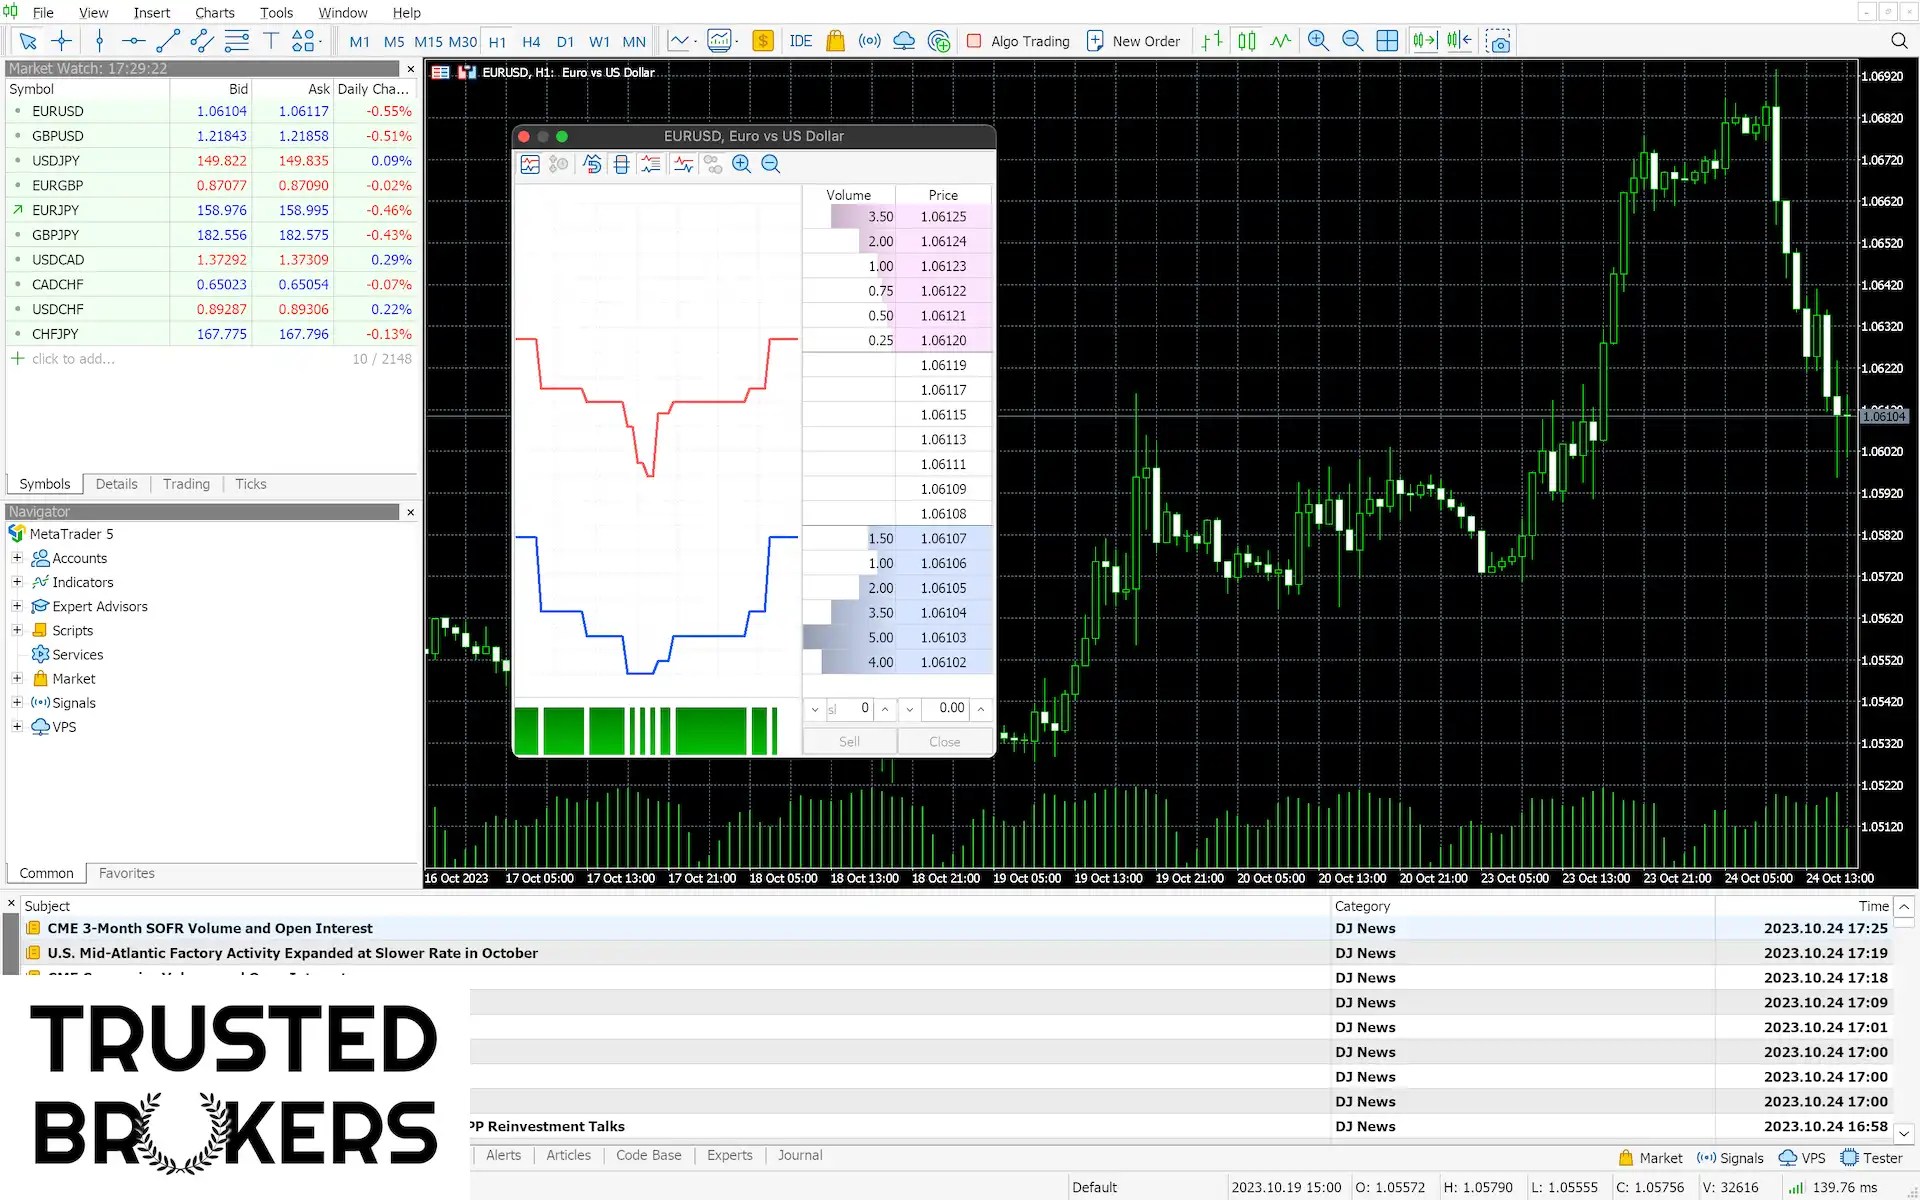
Task: Switch to the Ticks tab
Action: click(250, 484)
